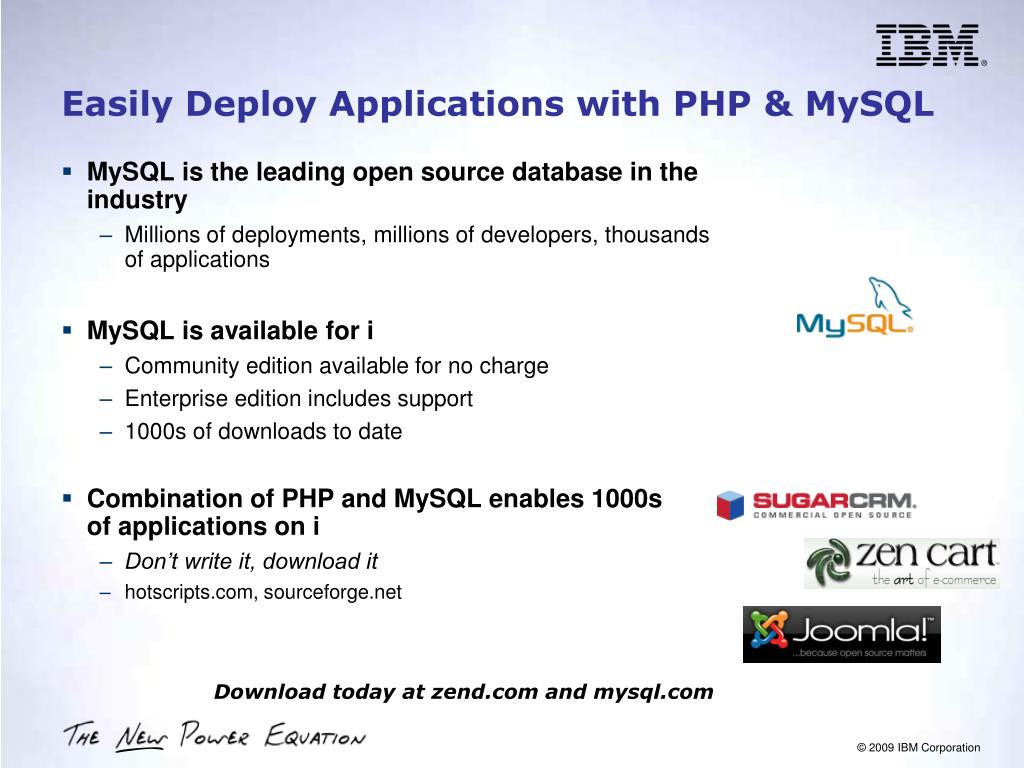This screenshot has width=1024, height=768.
Task: Click the 'MySQL is available for i' bullet
Action: pos(230,330)
